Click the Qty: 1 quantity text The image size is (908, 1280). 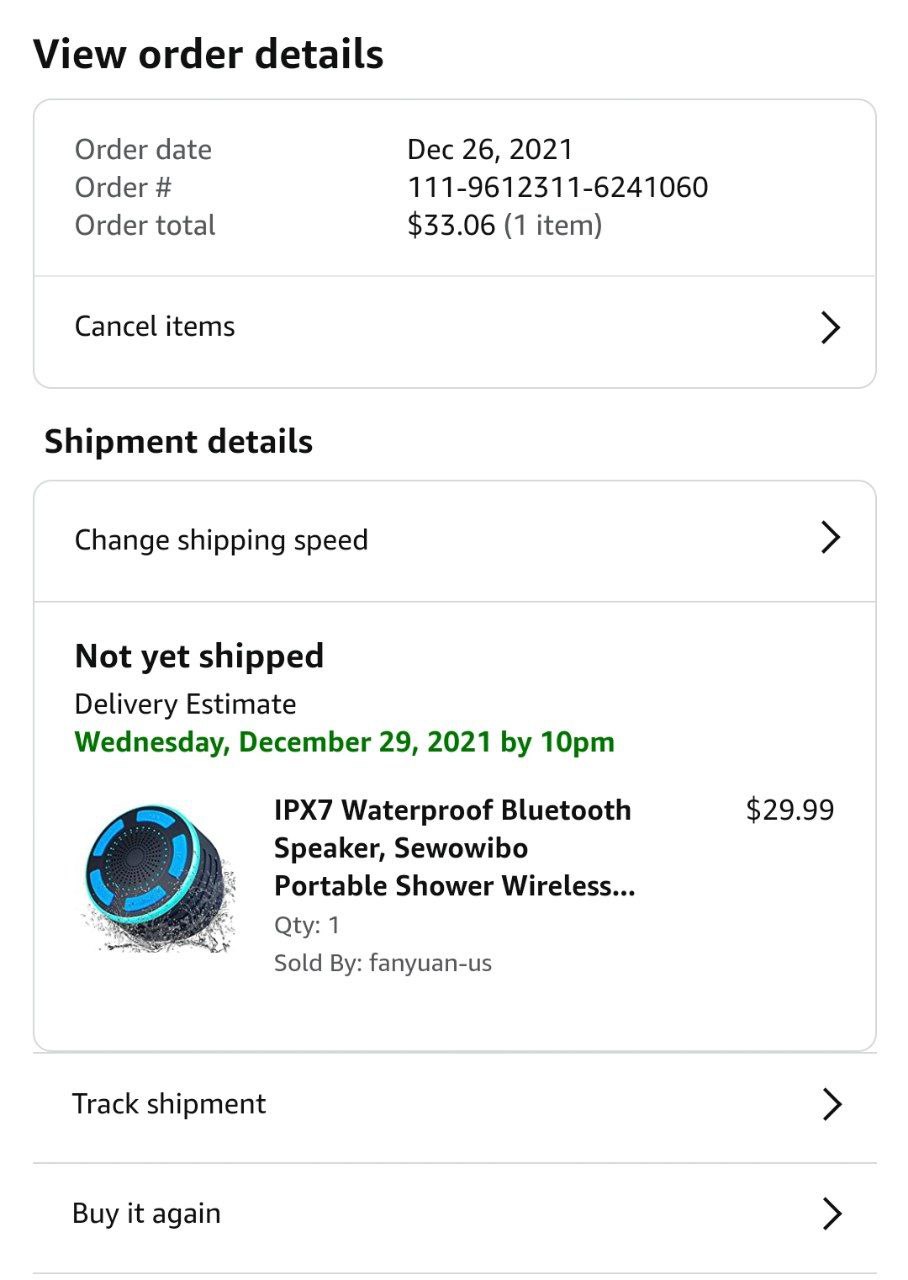click(306, 925)
